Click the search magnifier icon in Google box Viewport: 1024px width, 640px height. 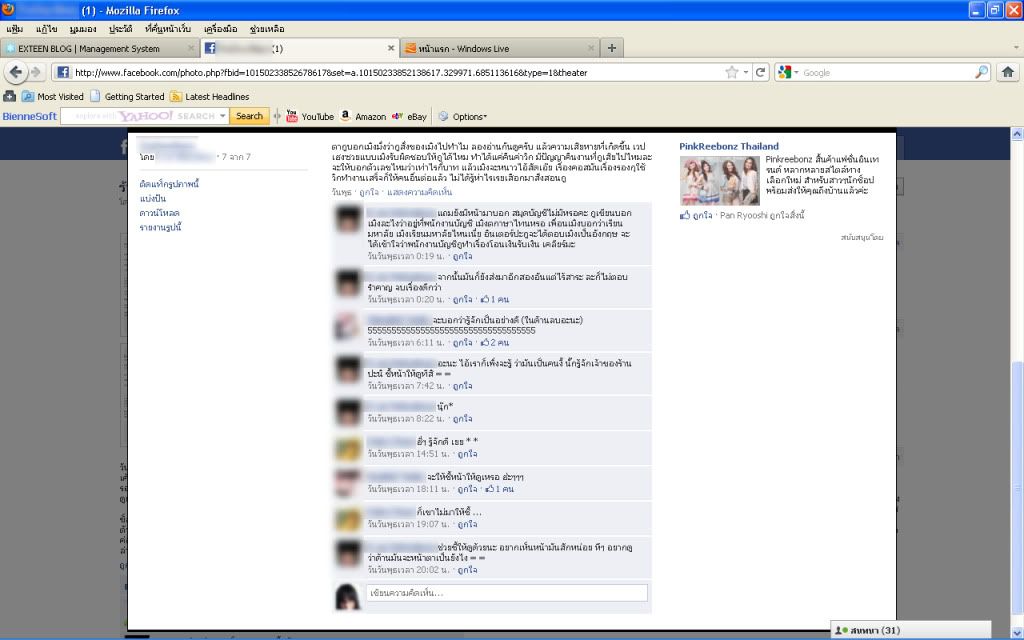[x=982, y=72]
